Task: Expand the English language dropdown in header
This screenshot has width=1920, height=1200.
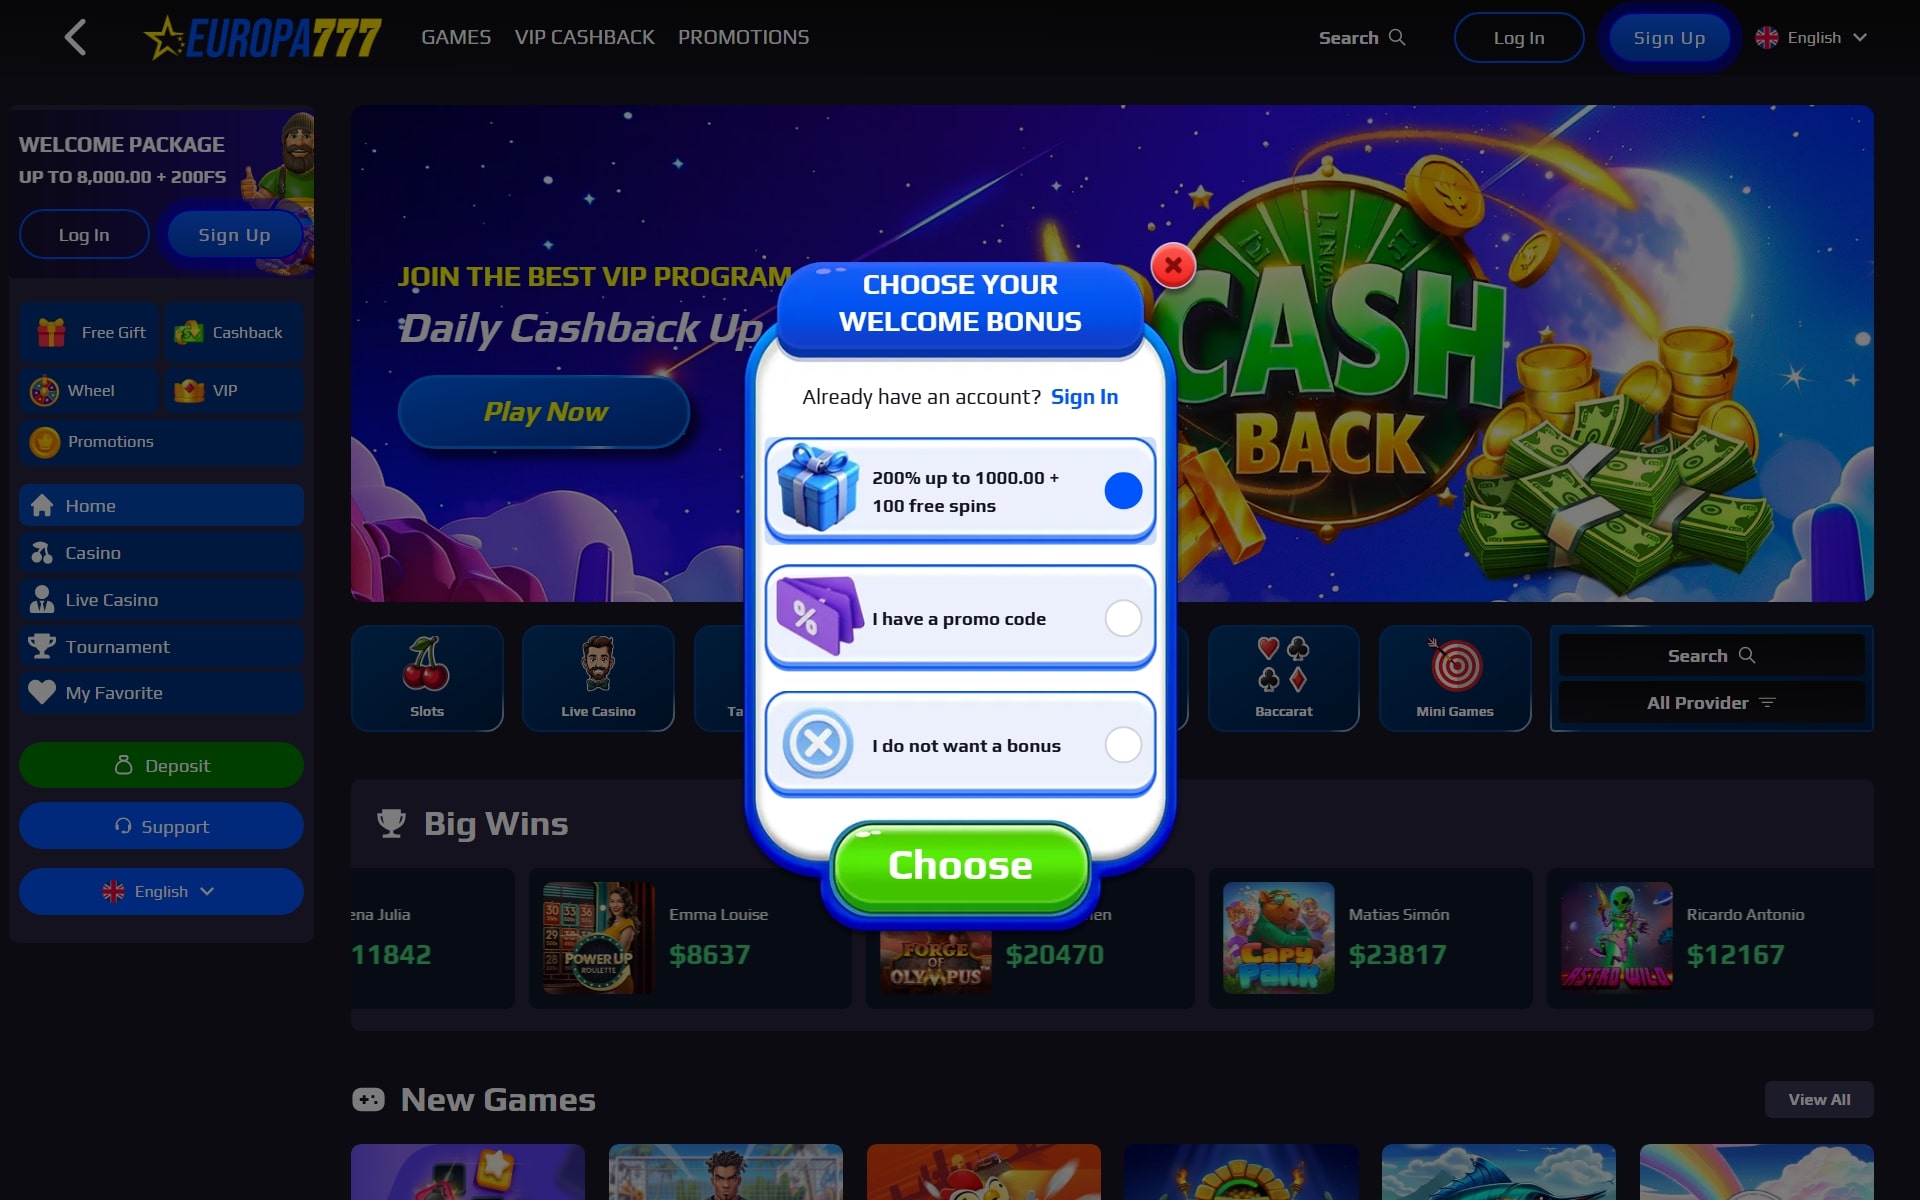Action: pyautogui.click(x=1811, y=37)
